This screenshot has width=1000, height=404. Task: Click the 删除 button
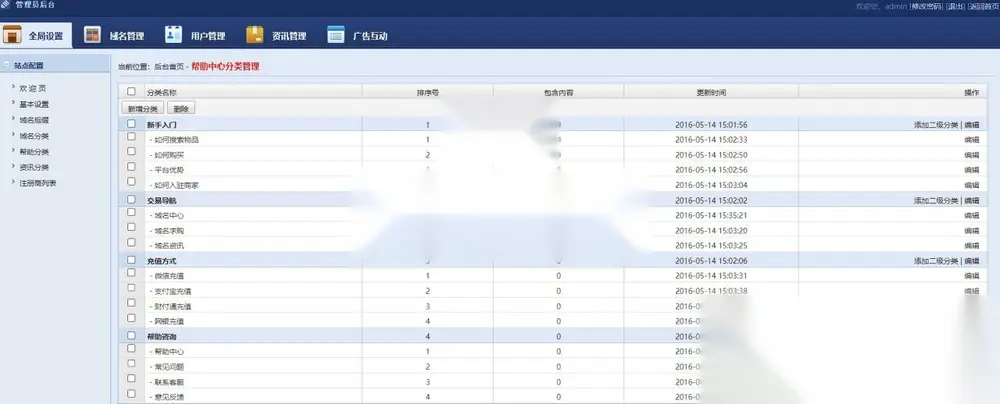tap(181, 108)
